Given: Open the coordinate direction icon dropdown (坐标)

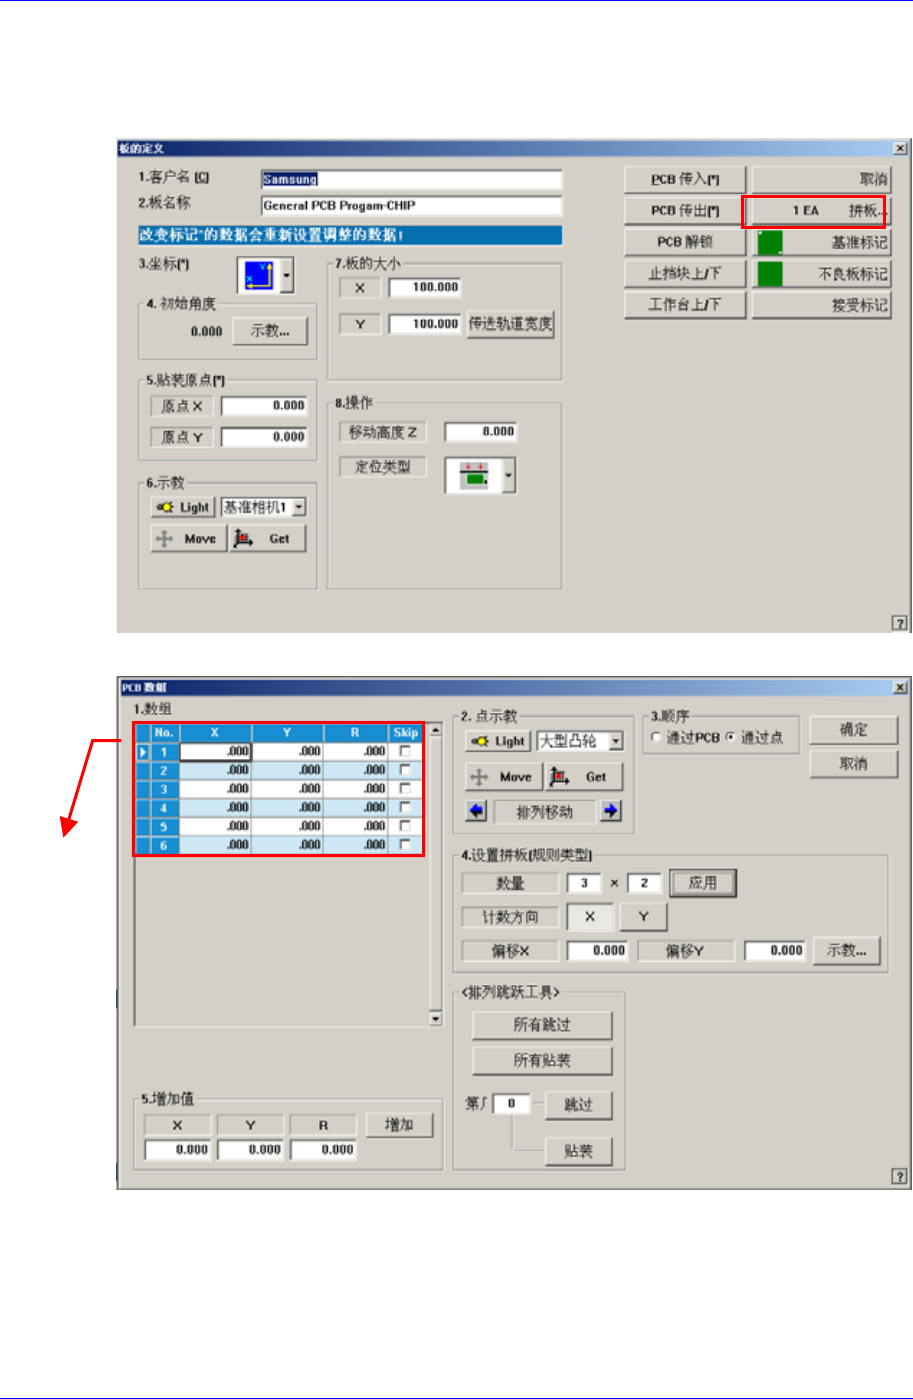Looking at the screenshot, I should [x=288, y=275].
